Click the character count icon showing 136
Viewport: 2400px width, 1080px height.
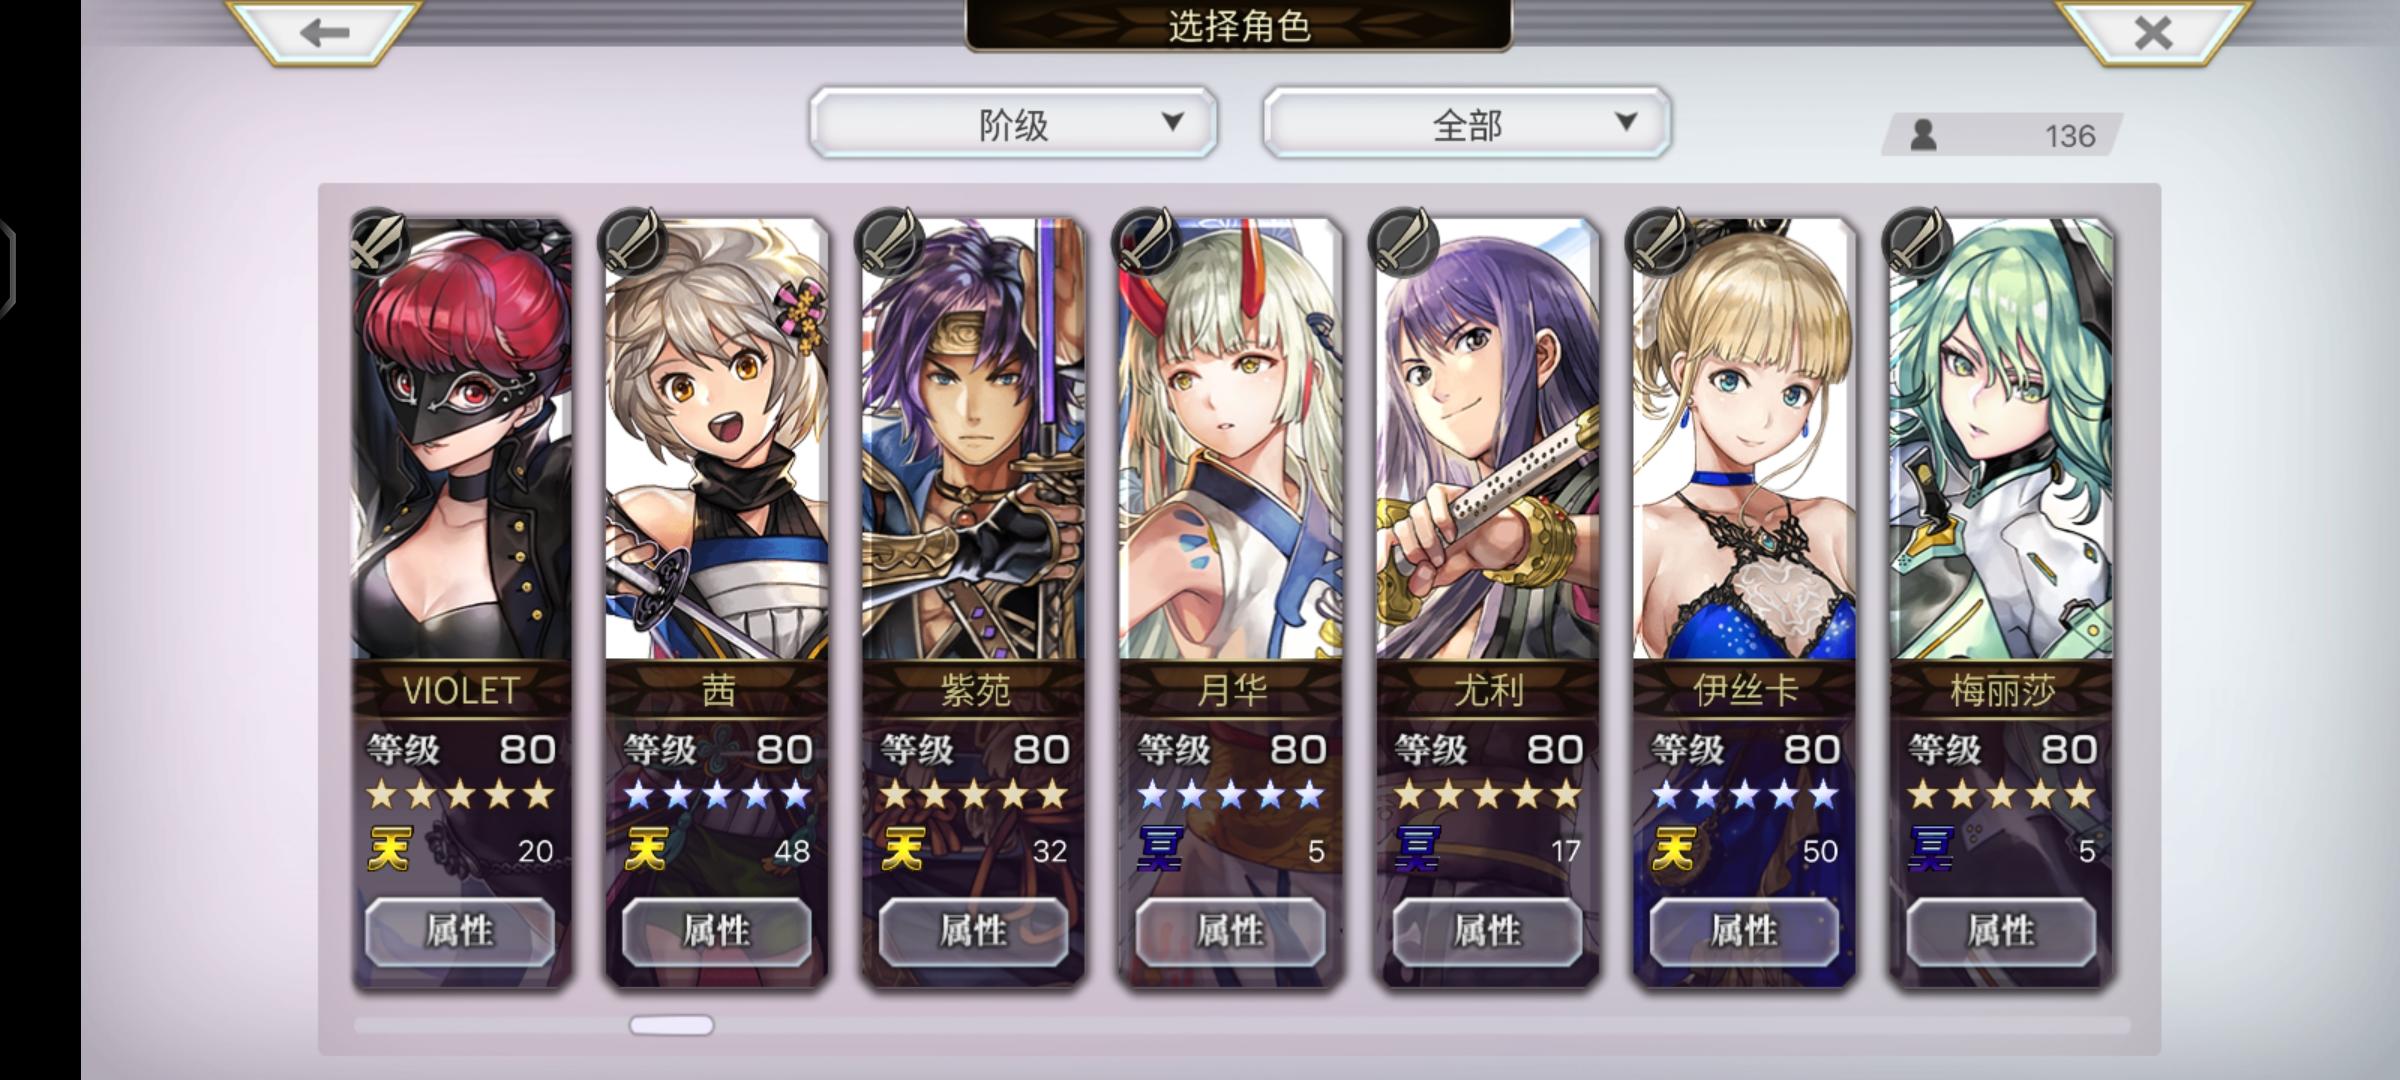[1923, 135]
